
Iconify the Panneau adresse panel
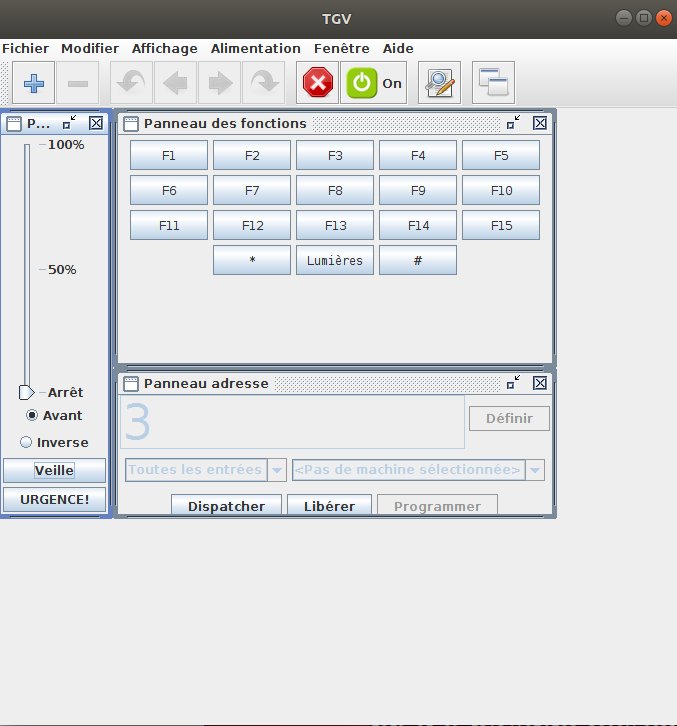click(x=514, y=382)
